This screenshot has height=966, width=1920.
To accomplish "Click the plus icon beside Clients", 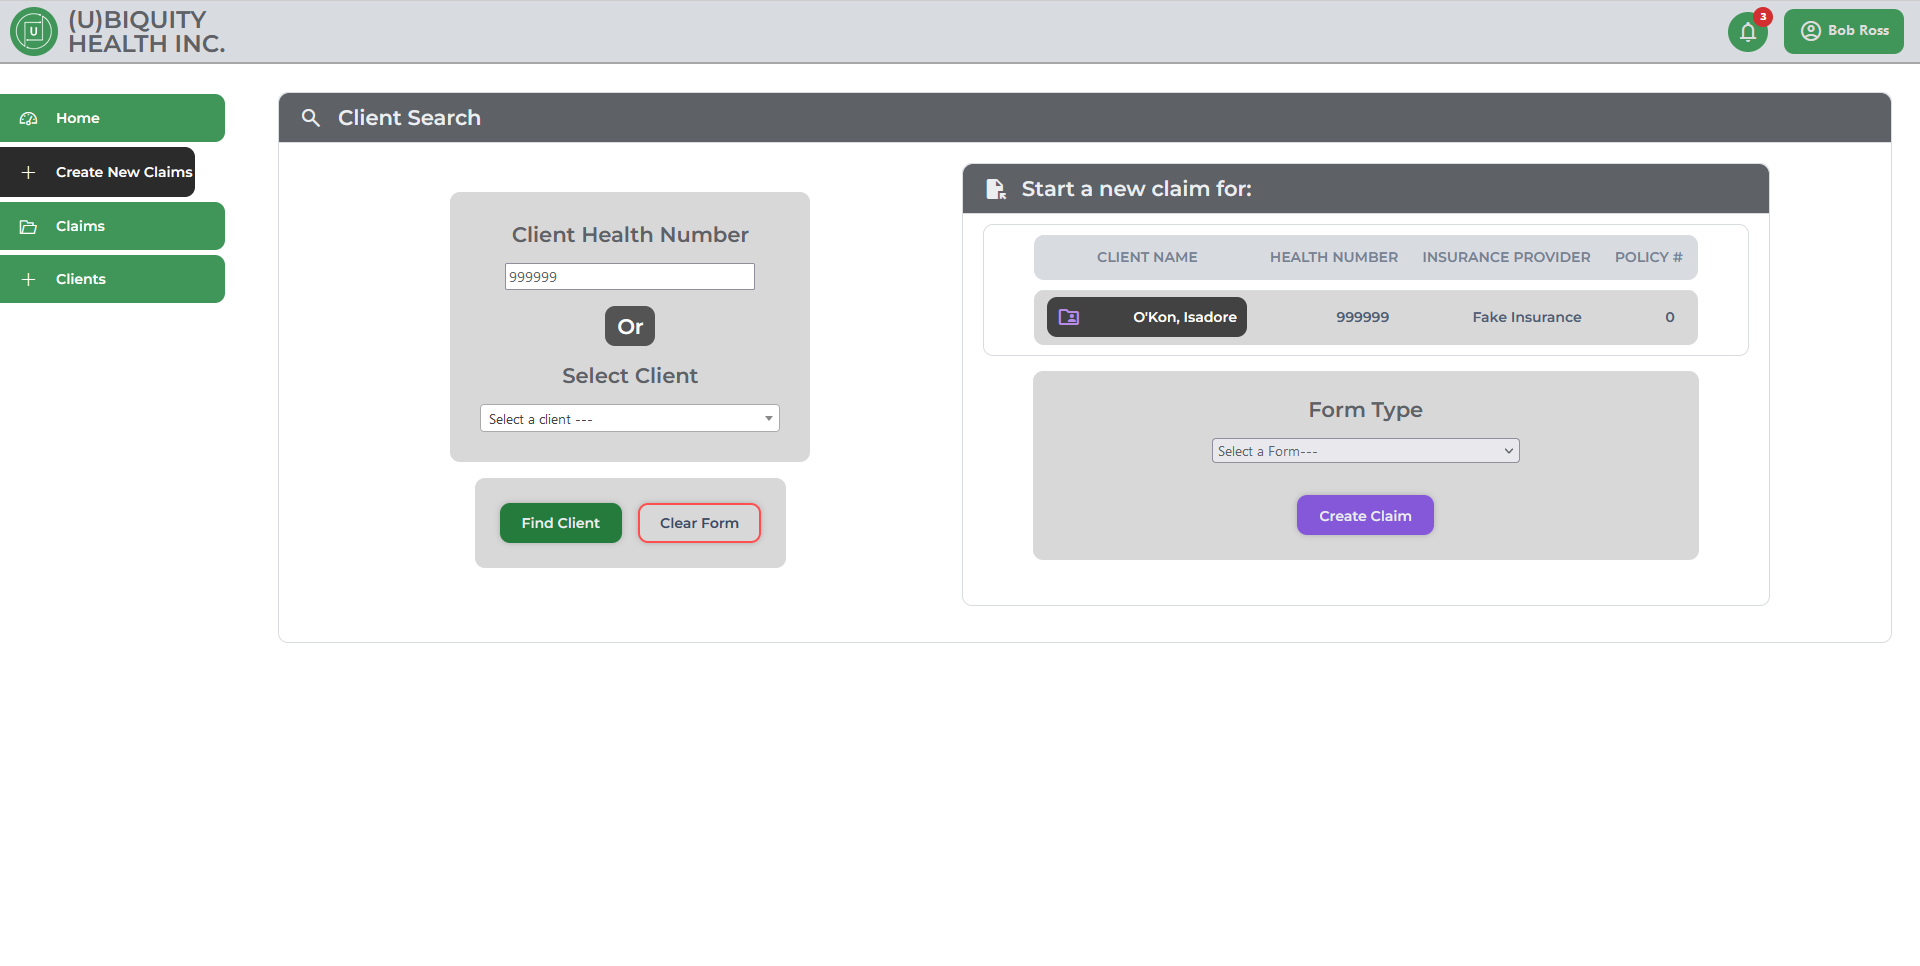I will coord(29,280).
